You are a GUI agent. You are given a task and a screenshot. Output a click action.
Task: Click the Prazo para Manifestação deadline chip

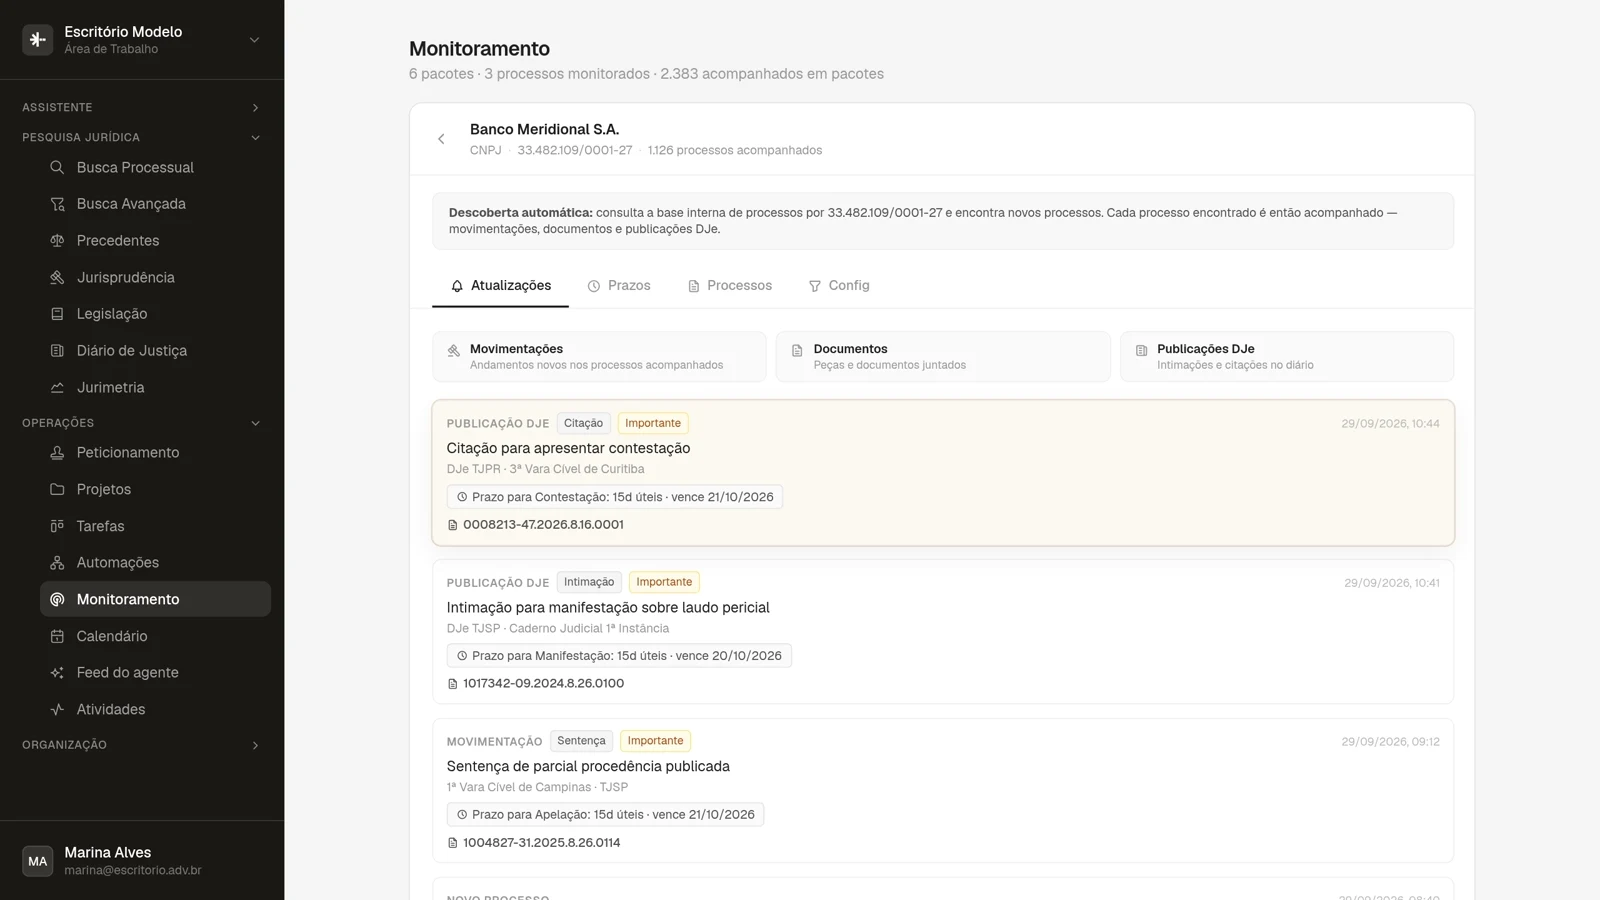coord(619,656)
